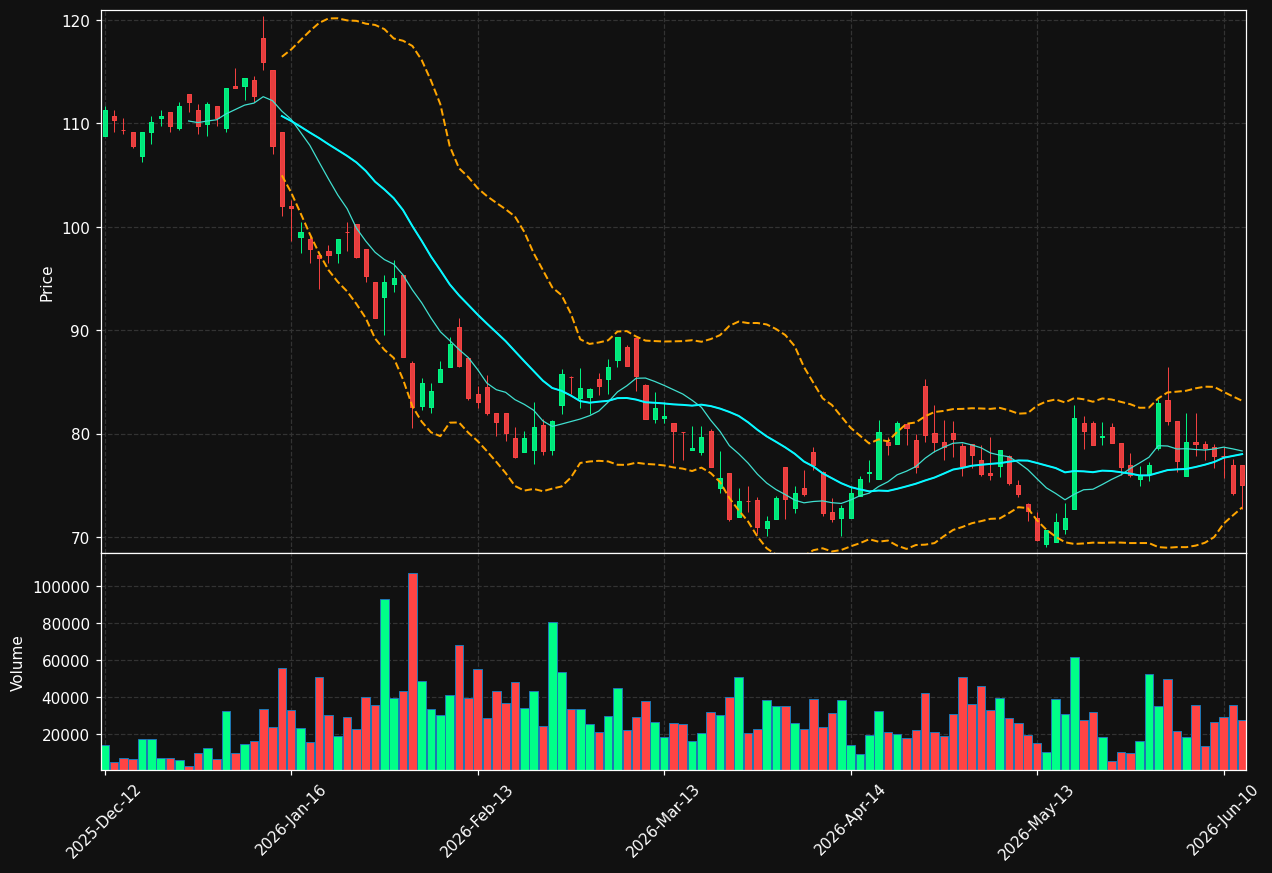The height and width of the screenshot is (873, 1272).
Task: Click the 2026-Jun-10 date label
Action: pos(1223,820)
